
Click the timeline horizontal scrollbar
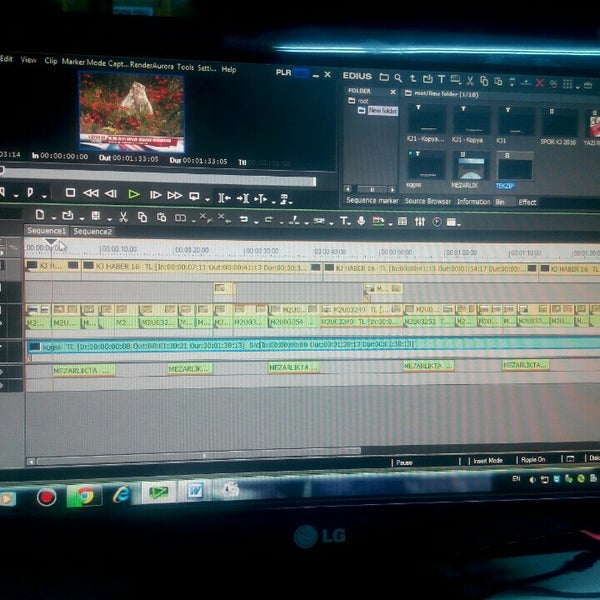click(199, 456)
